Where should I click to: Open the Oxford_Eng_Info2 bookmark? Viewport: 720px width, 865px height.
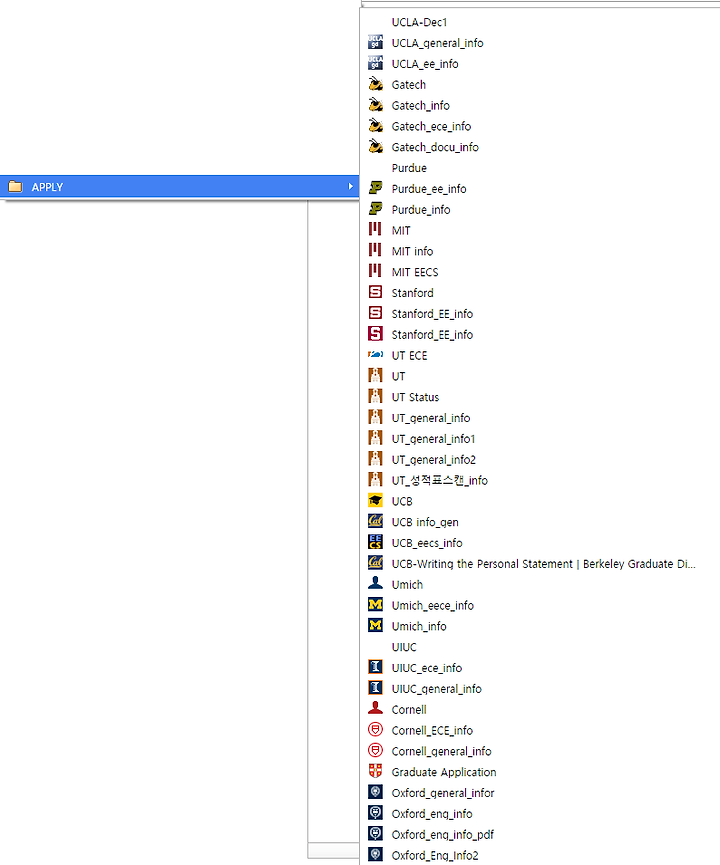(x=435, y=856)
